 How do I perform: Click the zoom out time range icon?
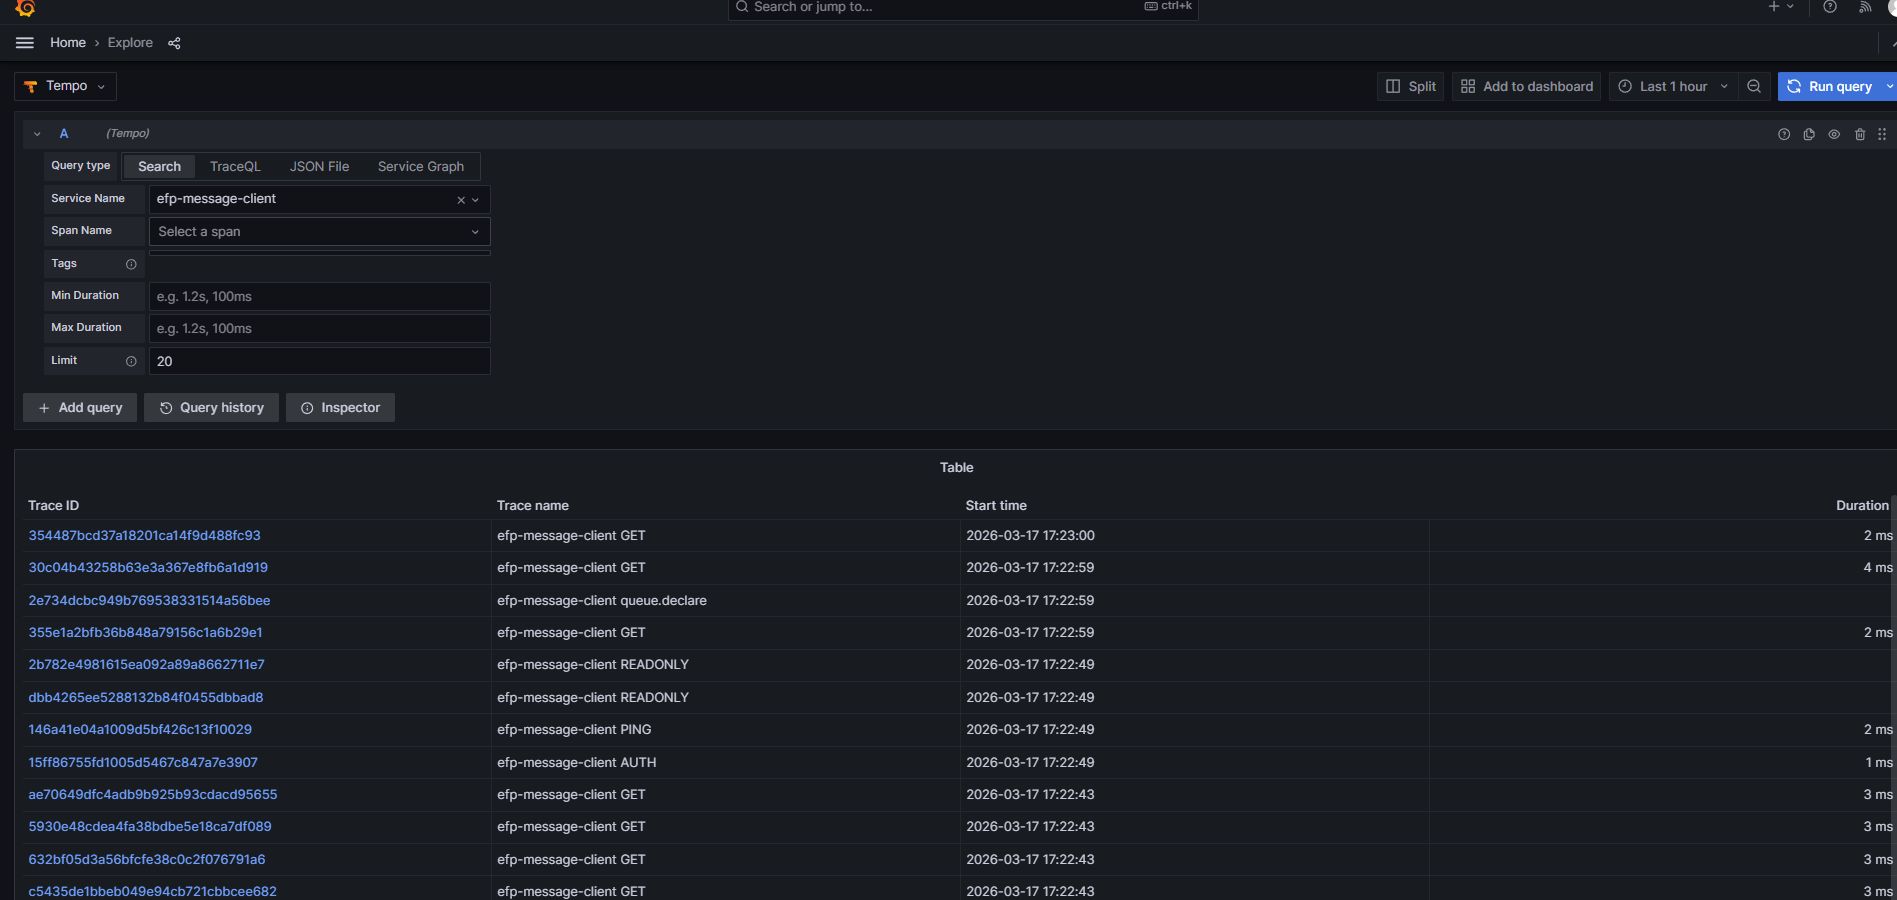(1754, 87)
